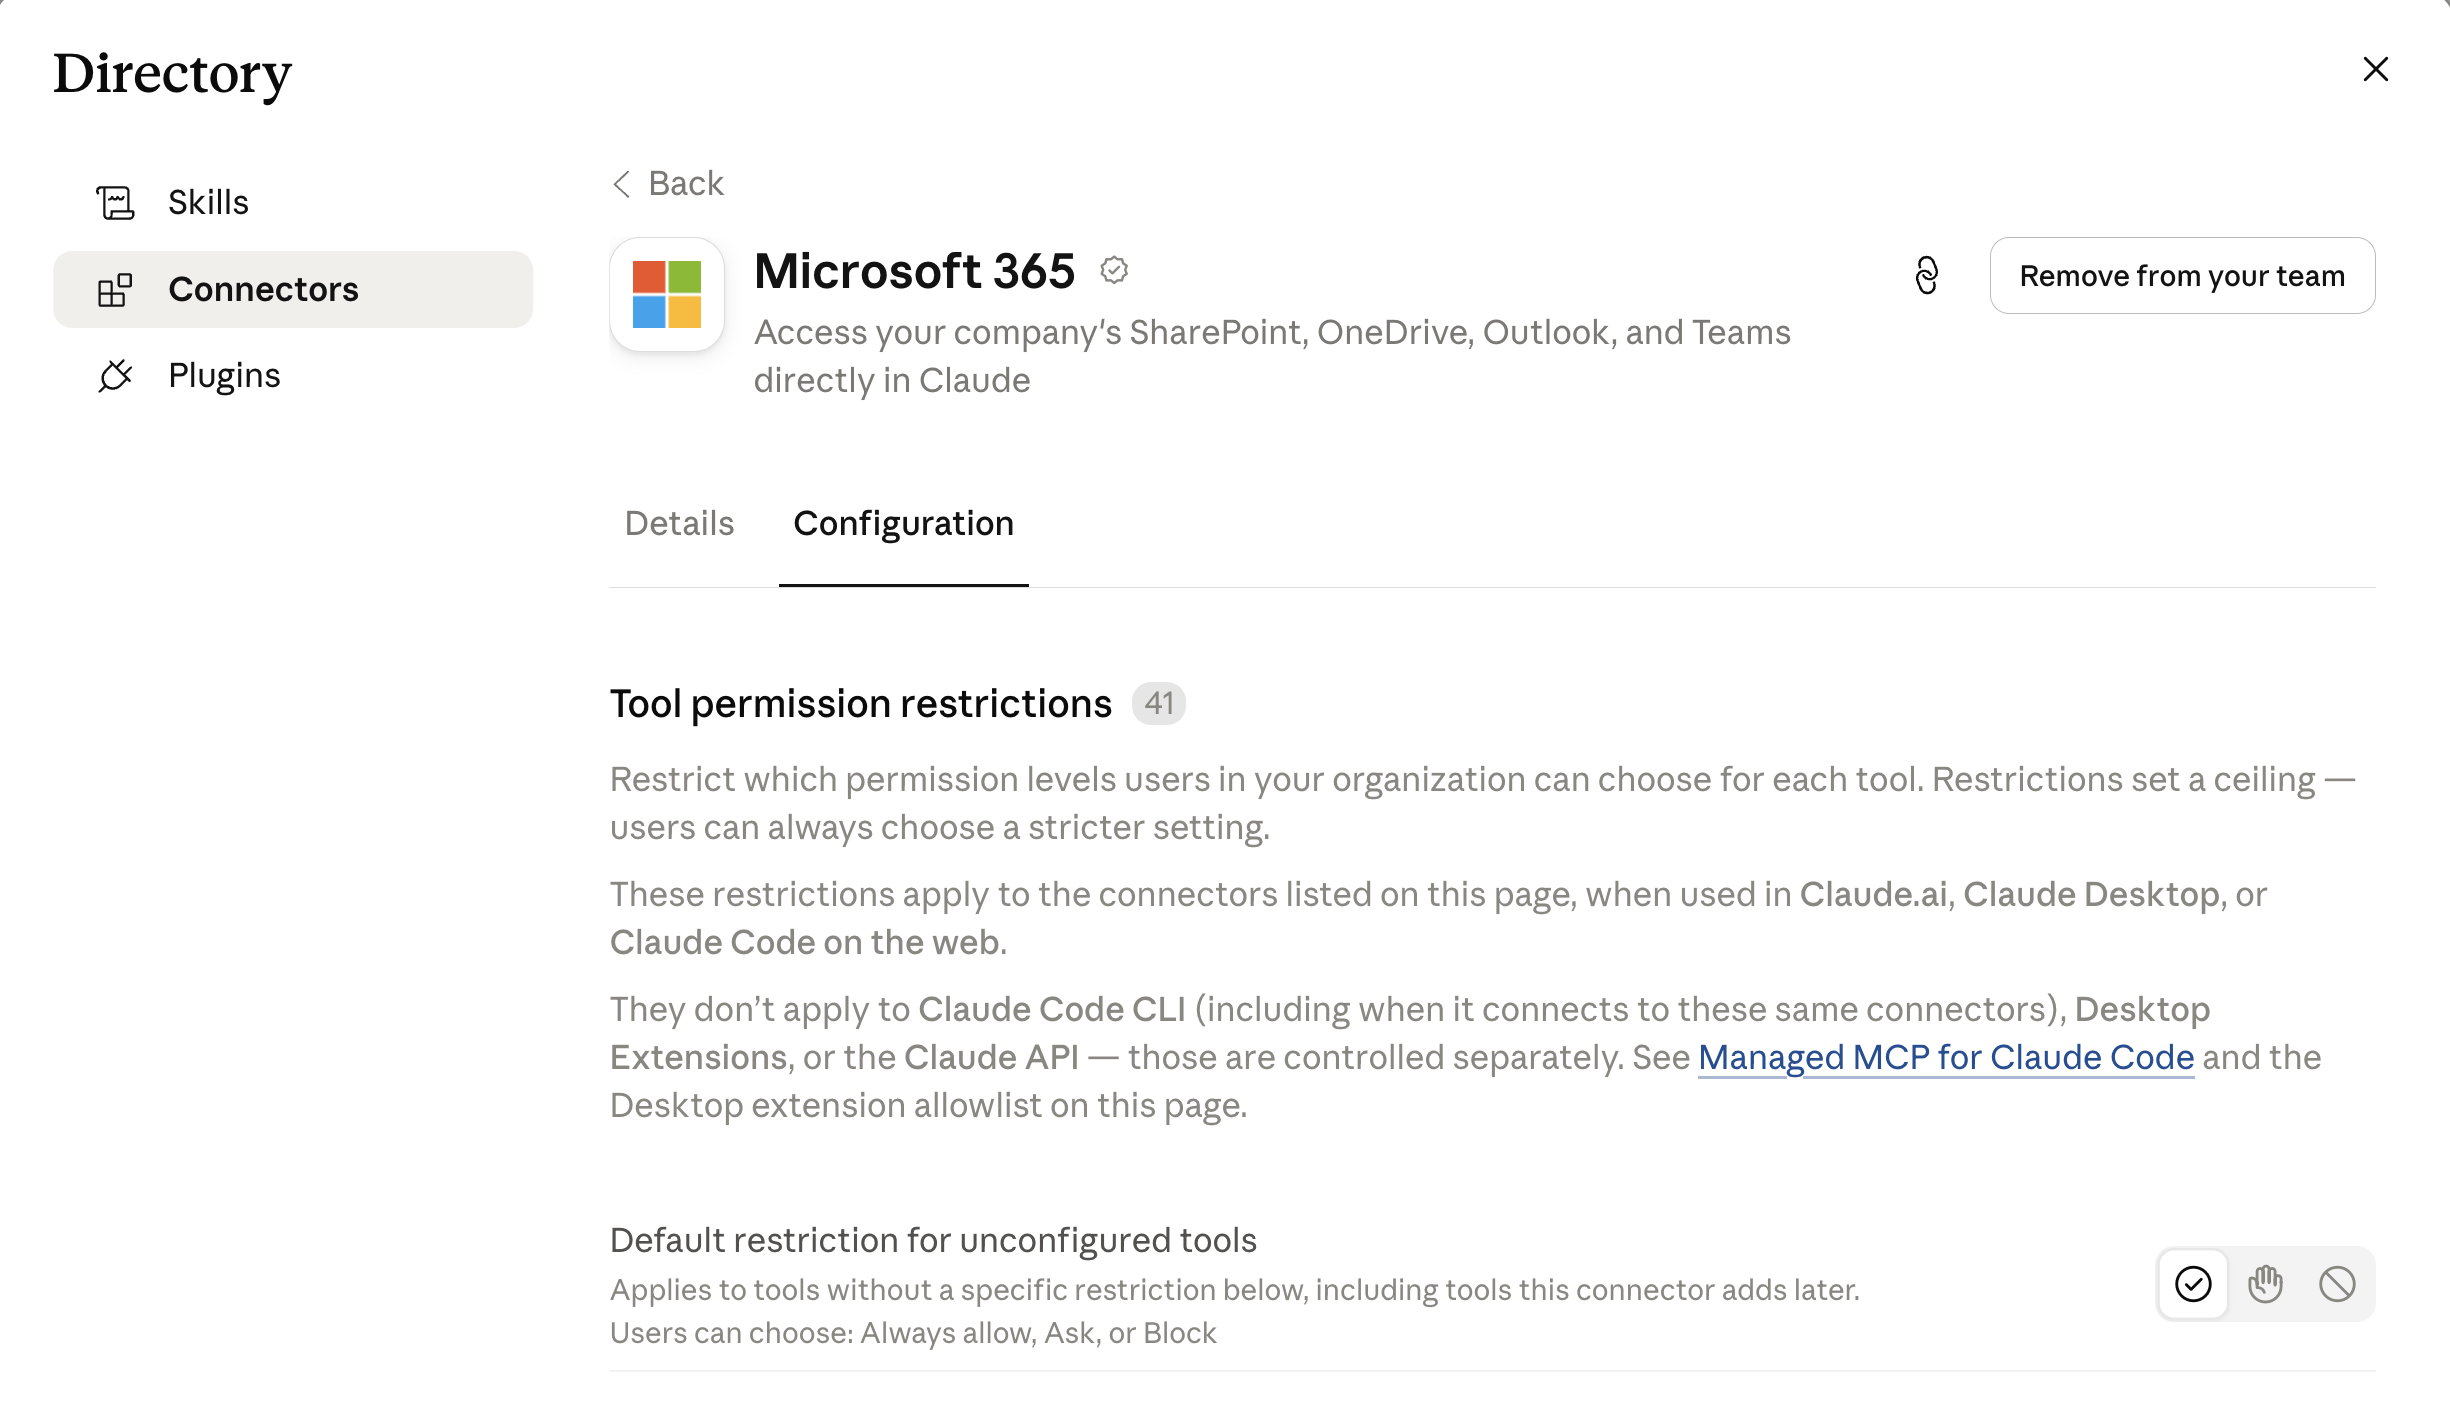The image size is (2450, 1414).
Task: Click the 41 tools count badge
Action: click(x=1158, y=703)
